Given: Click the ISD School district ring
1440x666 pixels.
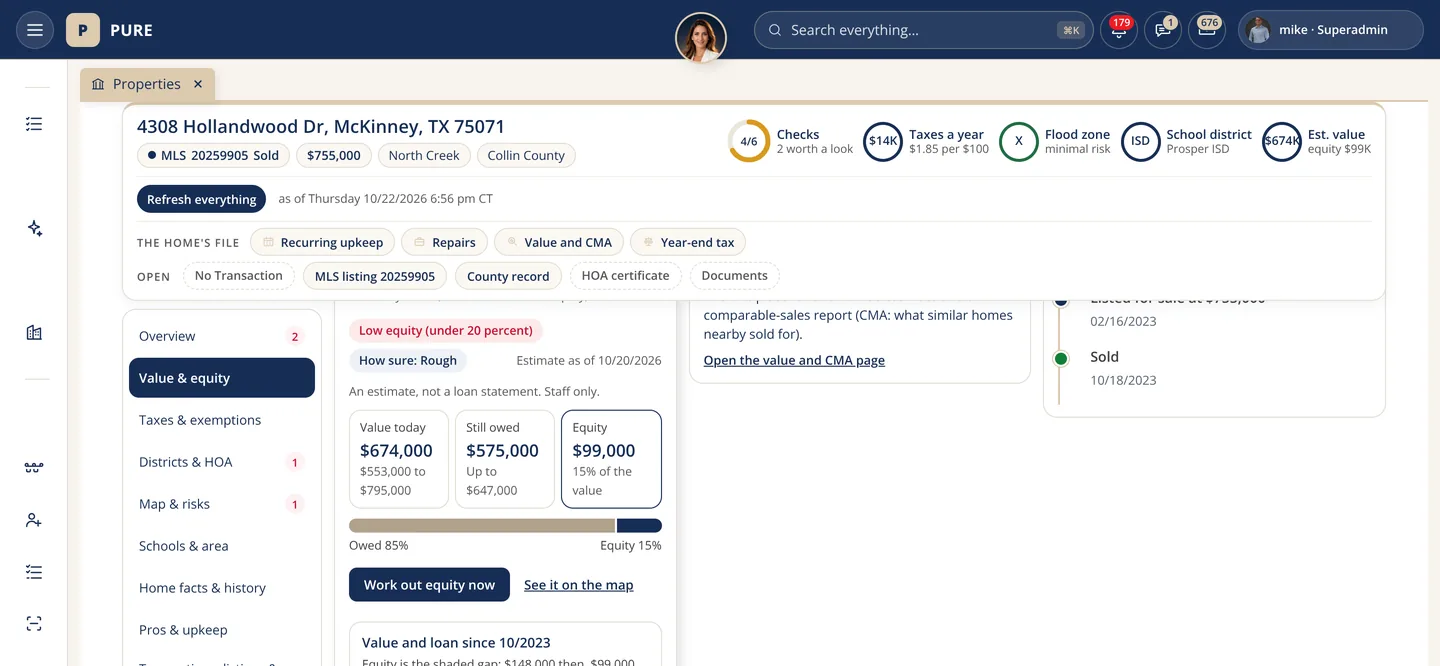Looking at the screenshot, I should click(x=1140, y=141).
